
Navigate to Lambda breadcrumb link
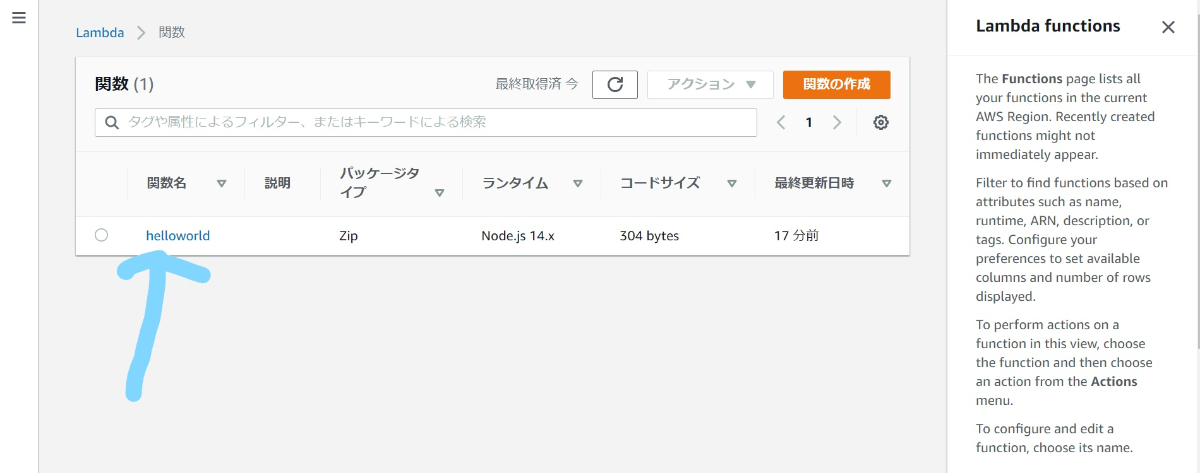click(100, 32)
